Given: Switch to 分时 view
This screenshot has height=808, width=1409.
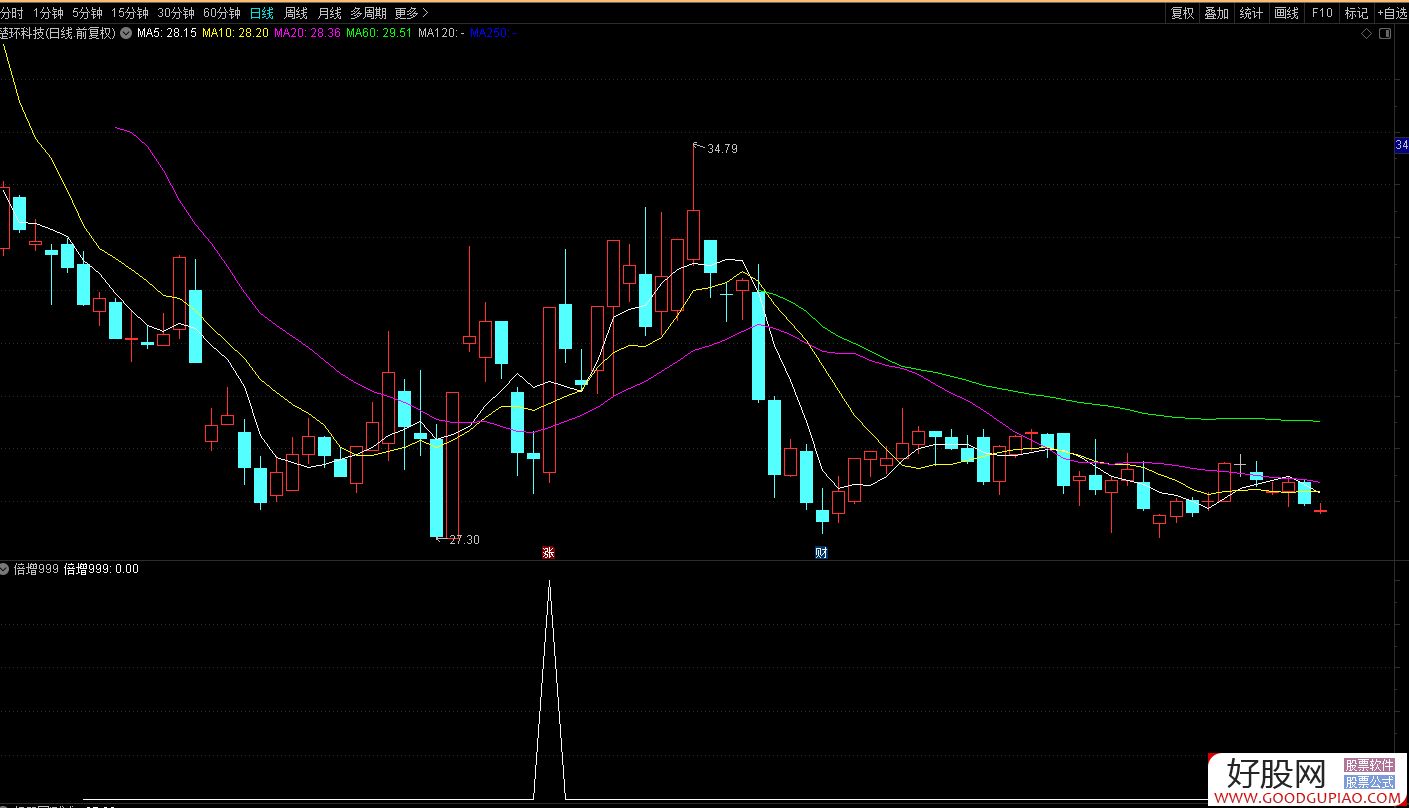Looking at the screenshot, I should point(12,13).
